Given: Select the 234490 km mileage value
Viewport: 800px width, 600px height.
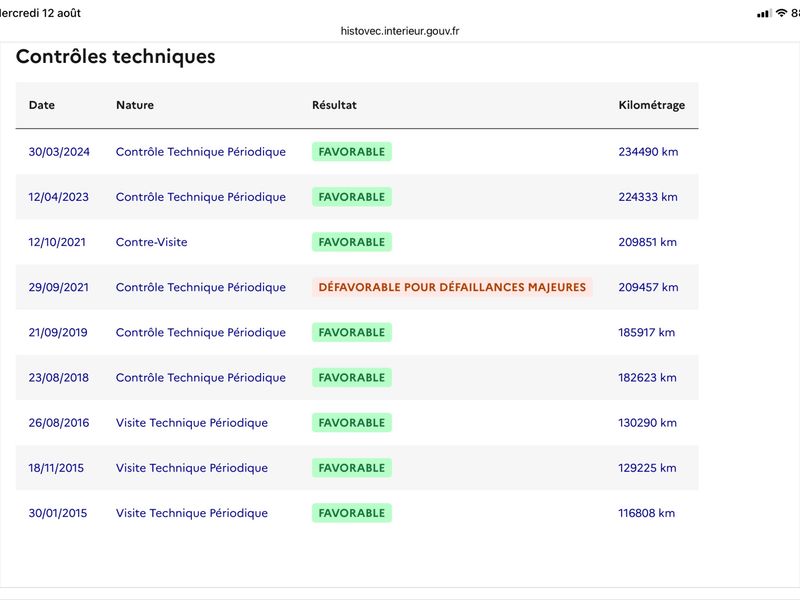Looking at the screenshot, I should click(648, 152).
